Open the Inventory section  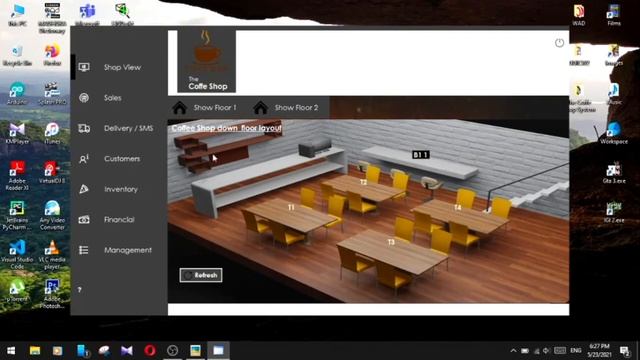click(x=120, y=189)
